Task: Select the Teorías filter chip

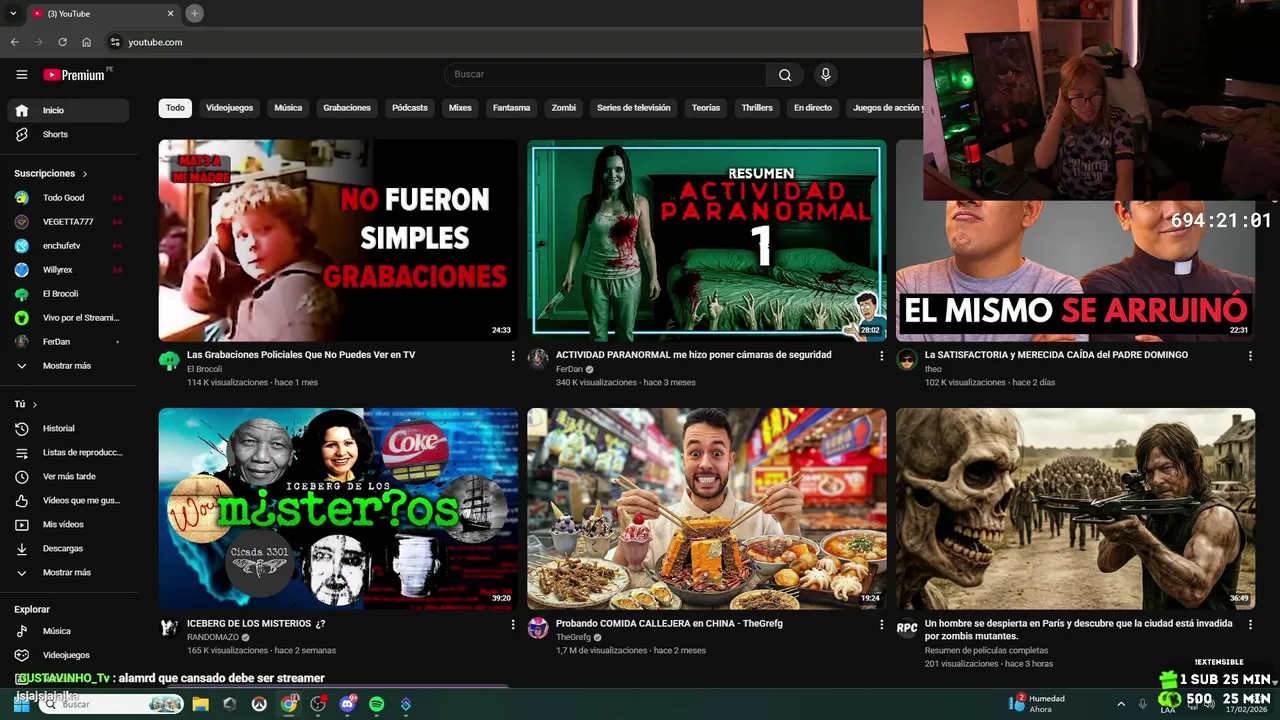Action: pyautogui.click(x=706, y=108)
